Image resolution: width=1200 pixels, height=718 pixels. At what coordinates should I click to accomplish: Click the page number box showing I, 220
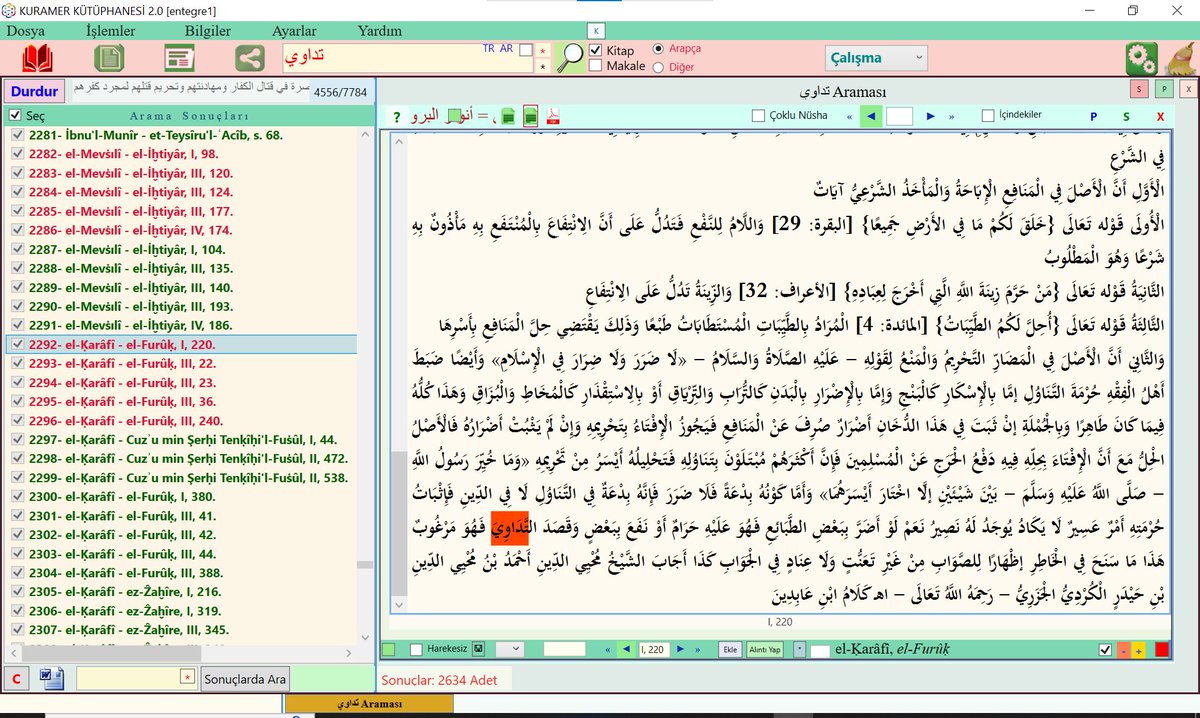(x=654, y=650)
